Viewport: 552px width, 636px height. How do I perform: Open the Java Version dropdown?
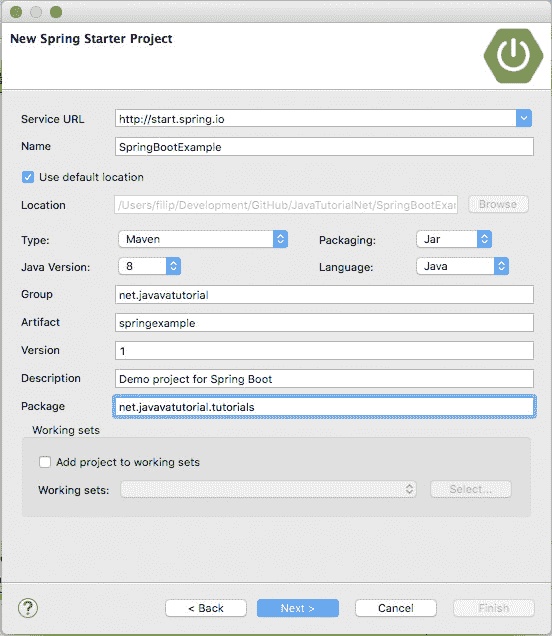149,266
